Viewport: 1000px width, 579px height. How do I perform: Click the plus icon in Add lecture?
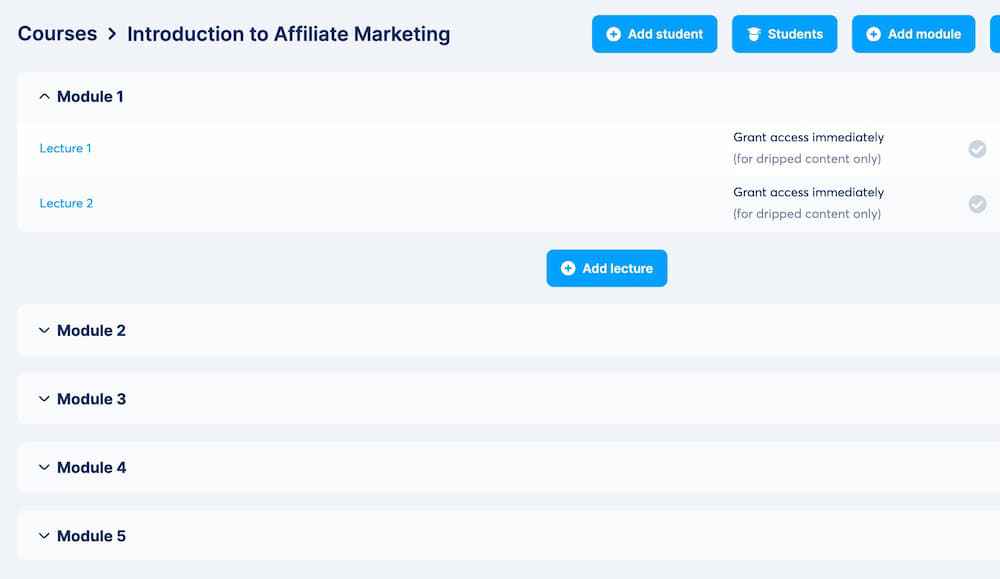click(x=568, y=268)
